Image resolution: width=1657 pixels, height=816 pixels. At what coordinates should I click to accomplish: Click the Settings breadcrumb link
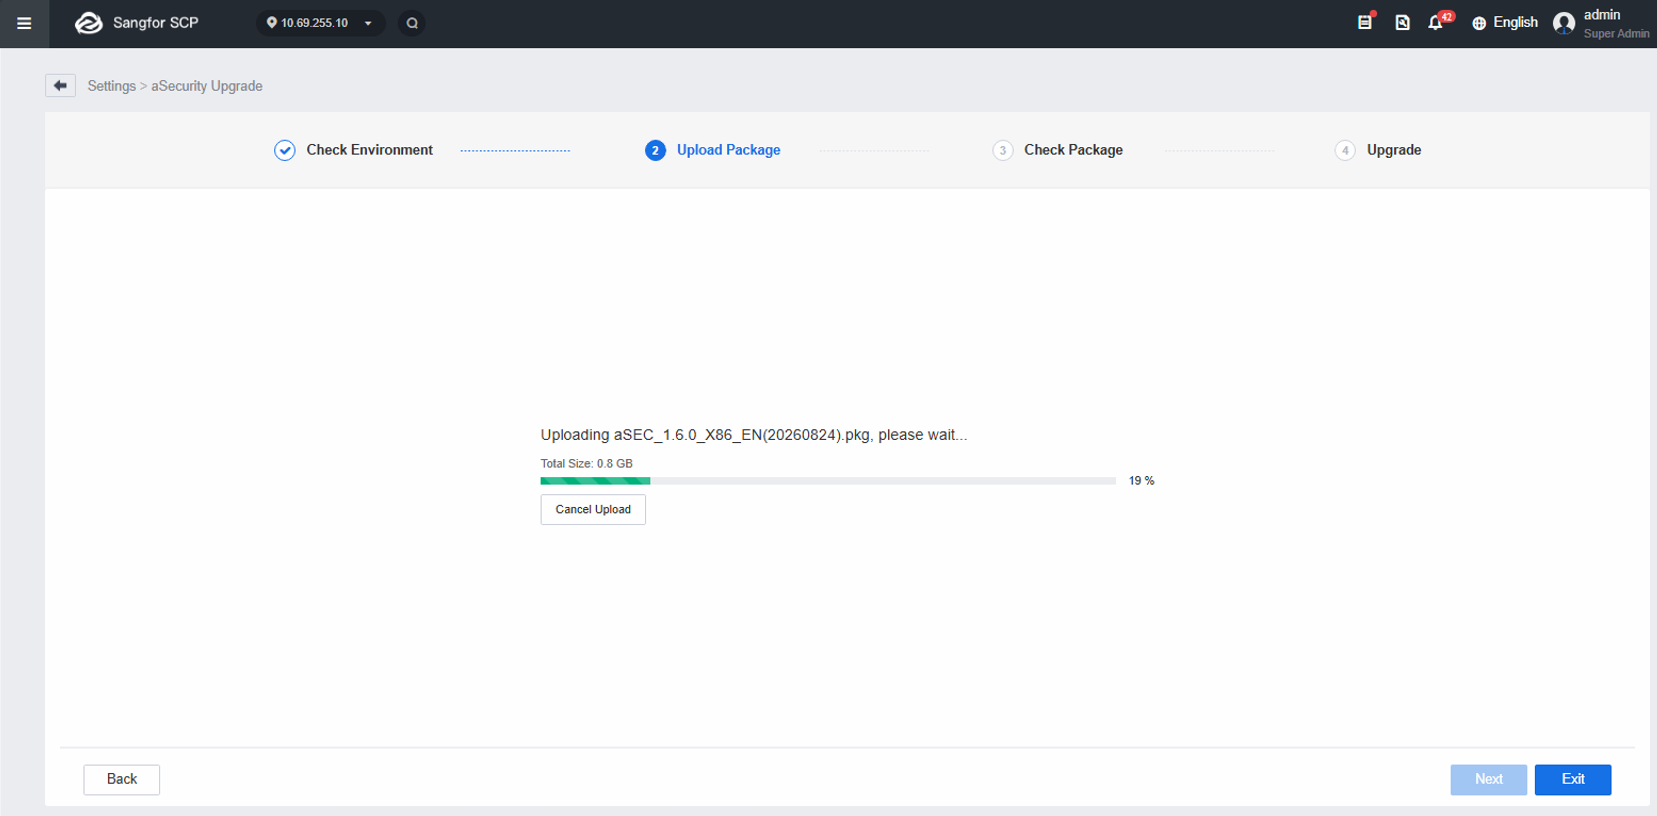111,86
